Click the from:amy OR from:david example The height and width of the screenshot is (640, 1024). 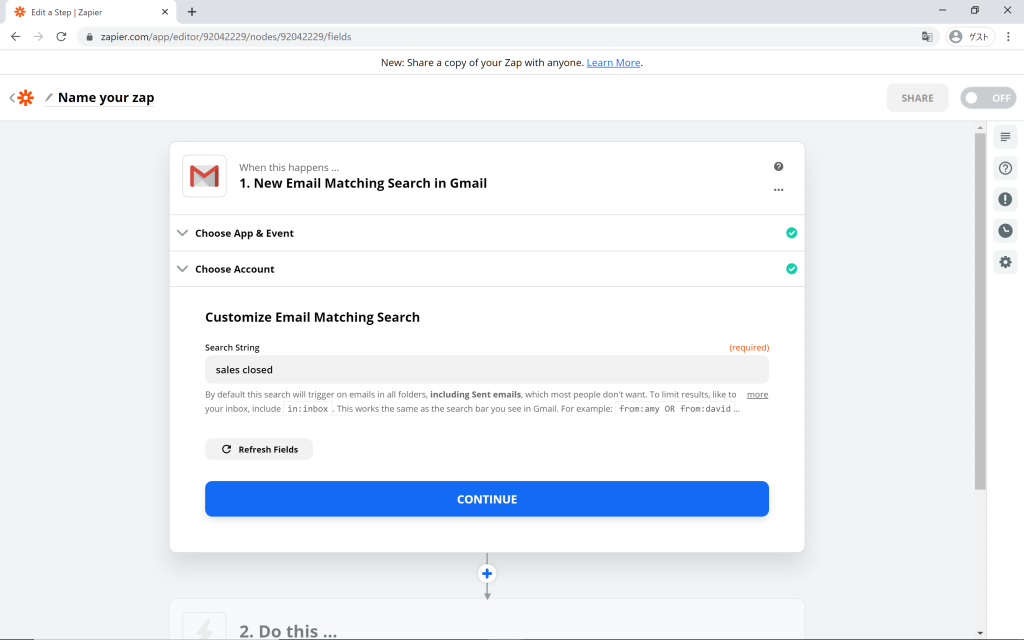click(675, 409)
